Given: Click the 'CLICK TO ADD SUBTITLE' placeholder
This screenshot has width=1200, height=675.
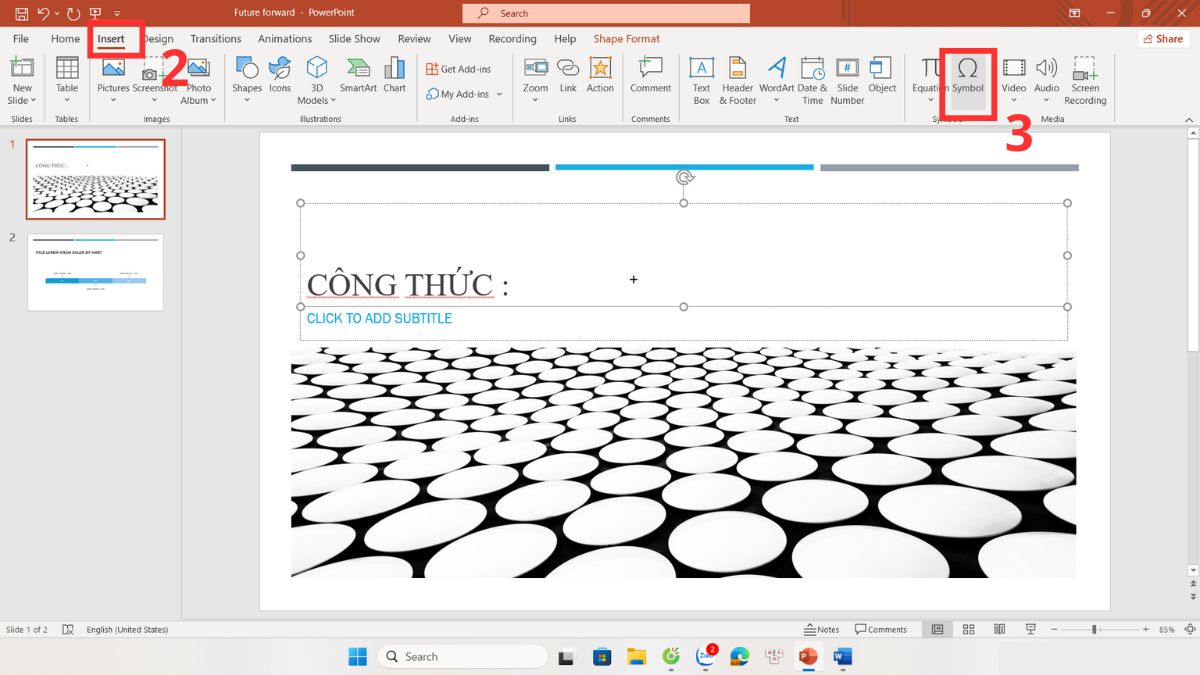Looking at the screenshot, I should pos(379,318).
